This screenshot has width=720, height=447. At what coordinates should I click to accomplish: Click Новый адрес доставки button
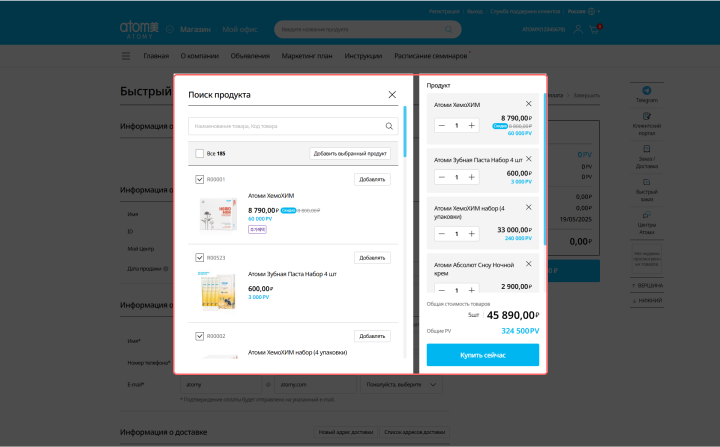[x=346, y=432]
